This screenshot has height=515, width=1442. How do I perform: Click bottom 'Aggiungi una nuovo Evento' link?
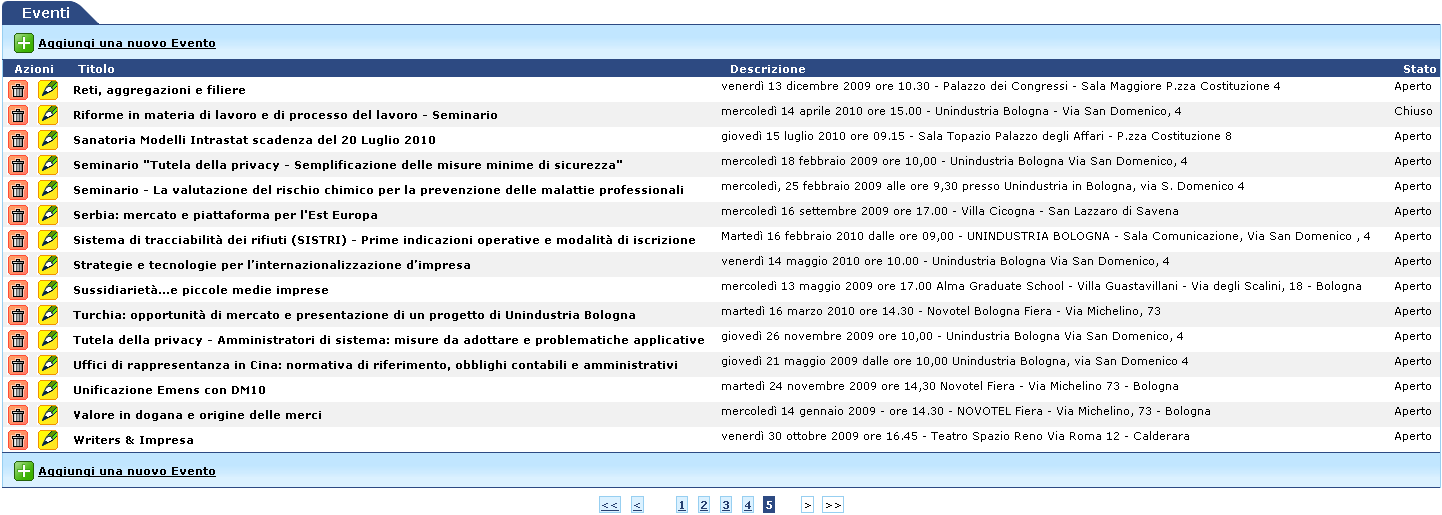click(x=127, y=471)
